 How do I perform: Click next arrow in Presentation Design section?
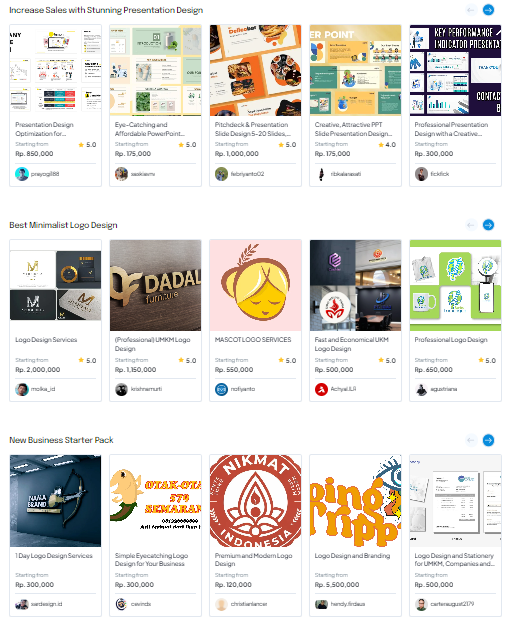click(x=488, y=10)
